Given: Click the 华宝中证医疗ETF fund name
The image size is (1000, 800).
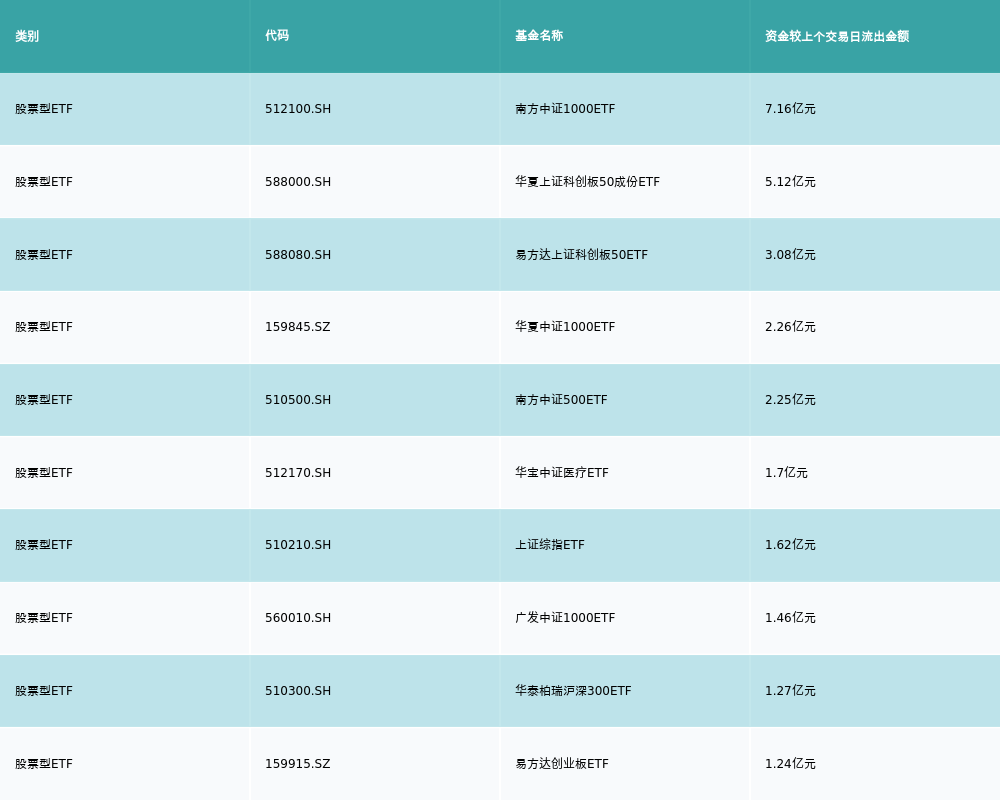Looking at the screenshot, I should point(561,473).
